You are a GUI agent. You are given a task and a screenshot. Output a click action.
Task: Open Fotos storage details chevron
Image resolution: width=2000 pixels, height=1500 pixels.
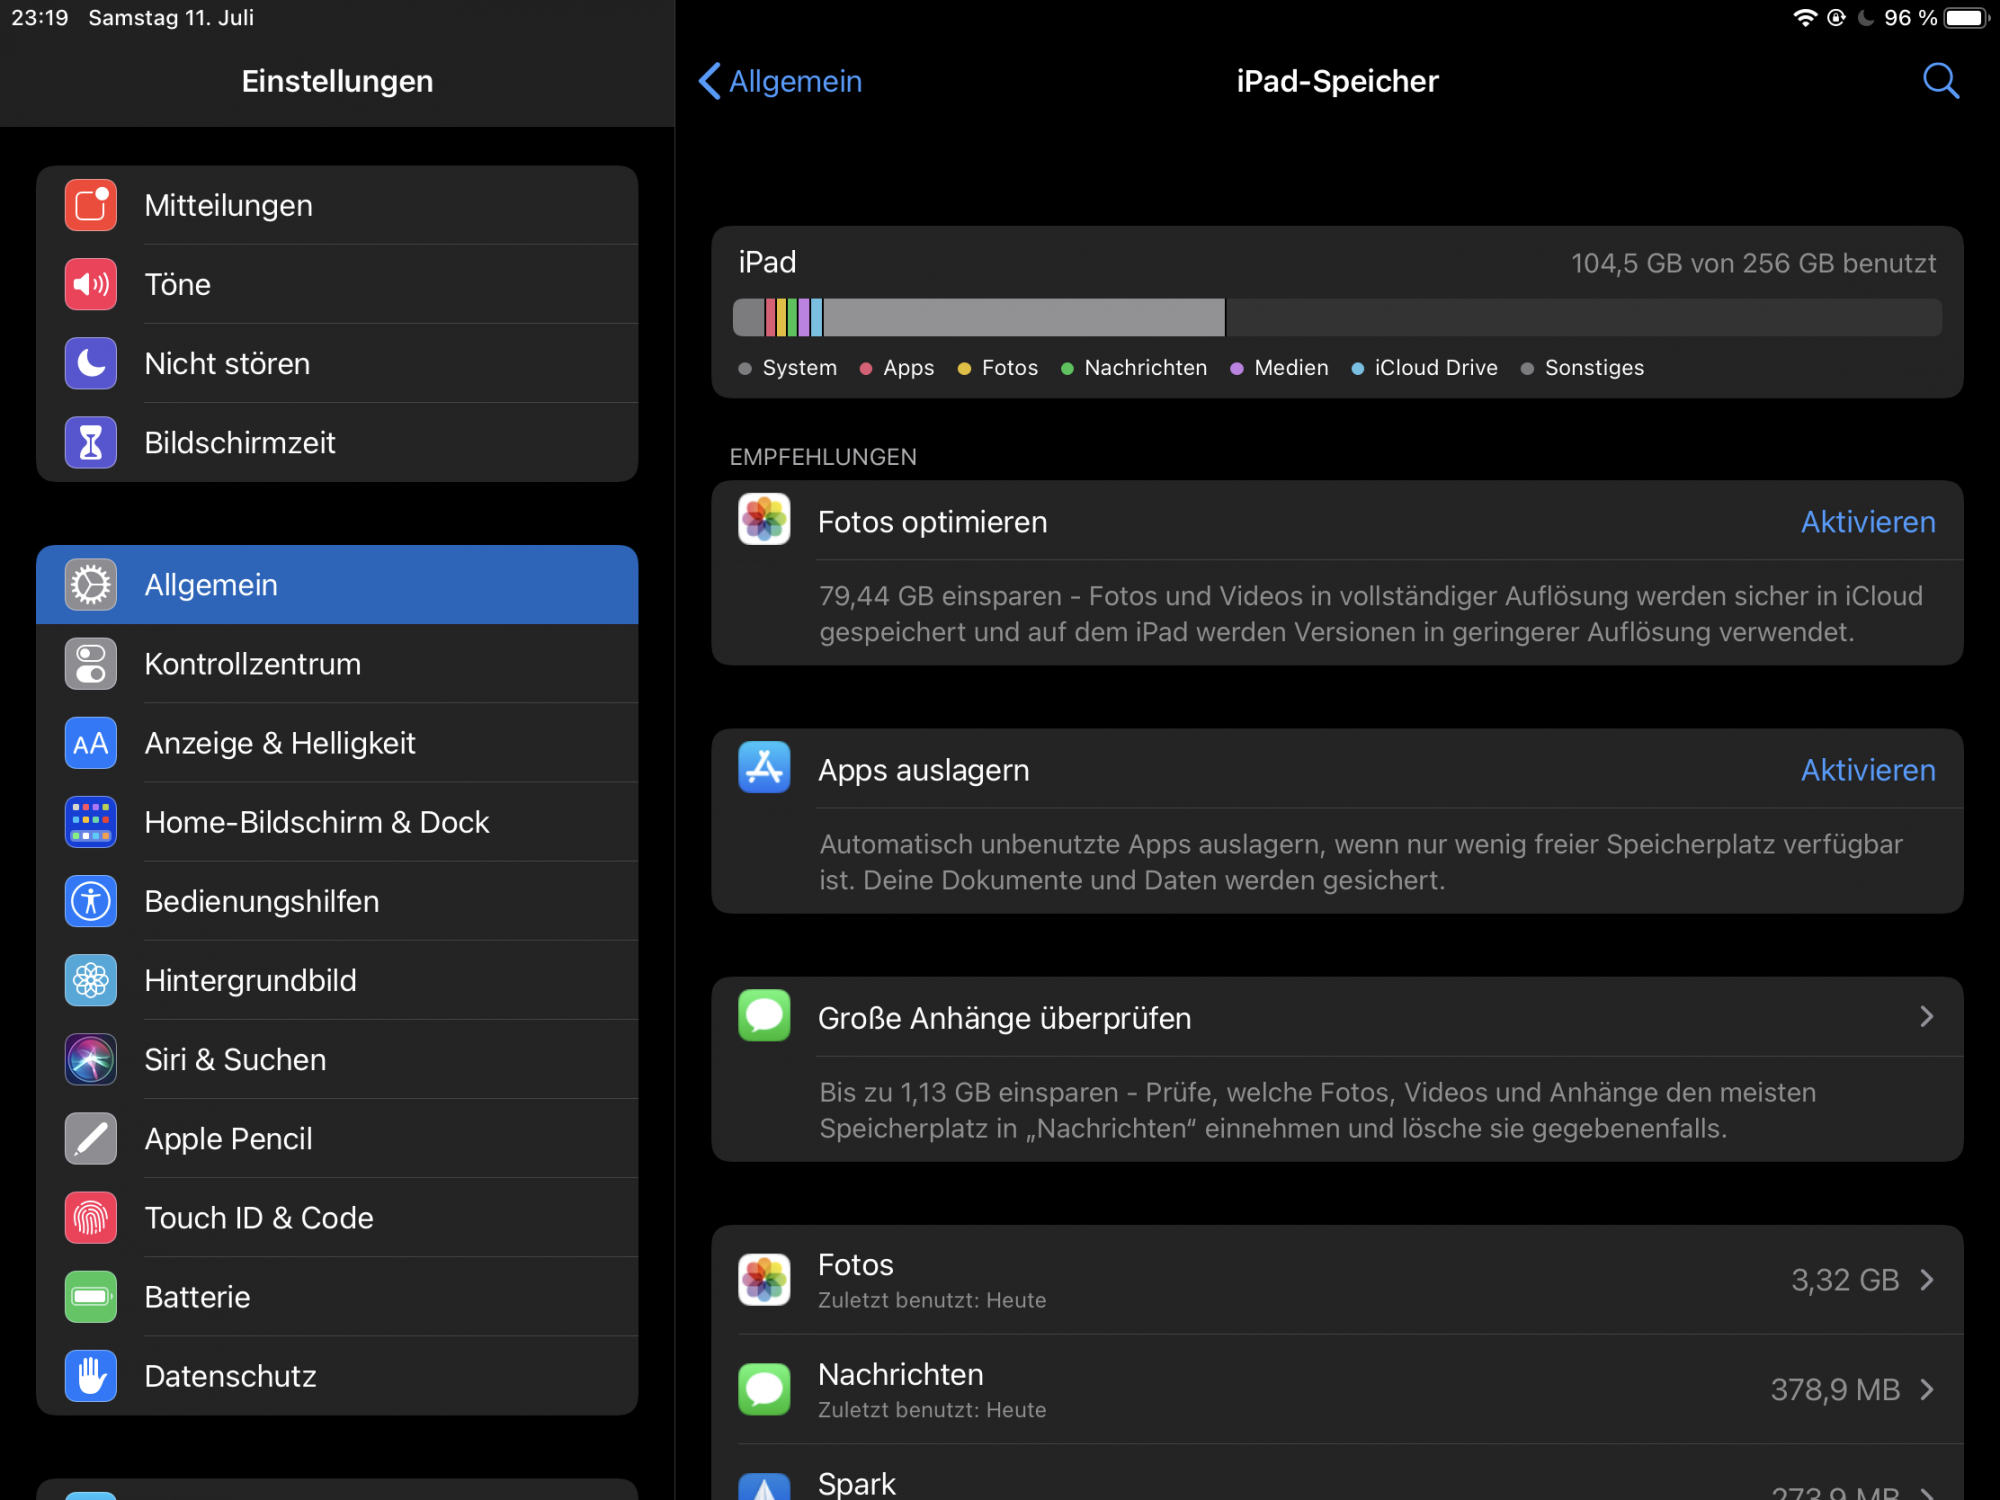coord(1926,1280)
